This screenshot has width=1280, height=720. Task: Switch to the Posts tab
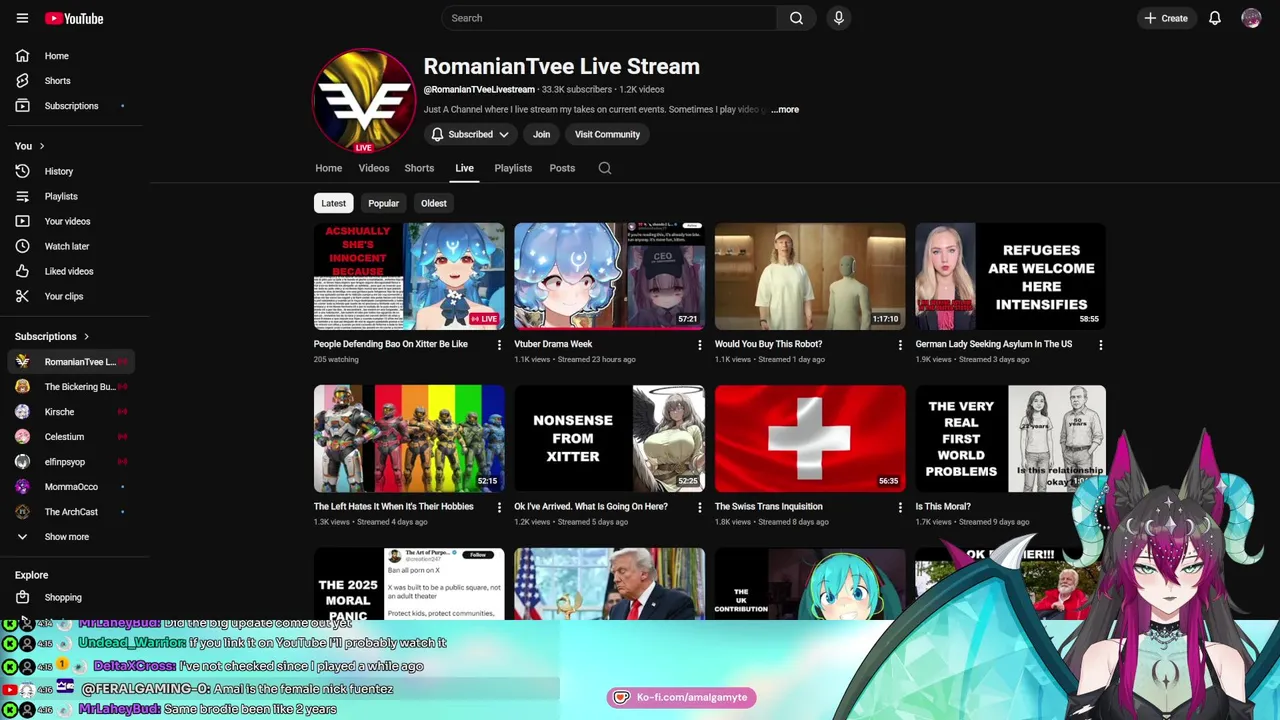coord(562,168)
